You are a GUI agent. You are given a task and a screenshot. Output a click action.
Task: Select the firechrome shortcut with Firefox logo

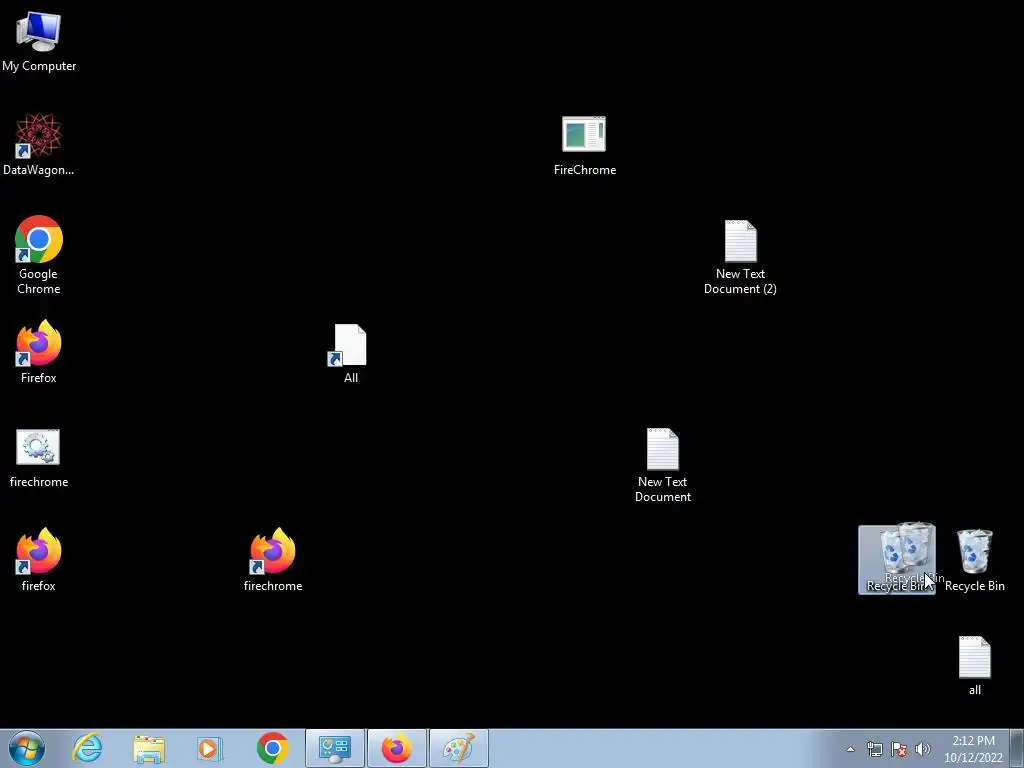(x=273, y=560)
